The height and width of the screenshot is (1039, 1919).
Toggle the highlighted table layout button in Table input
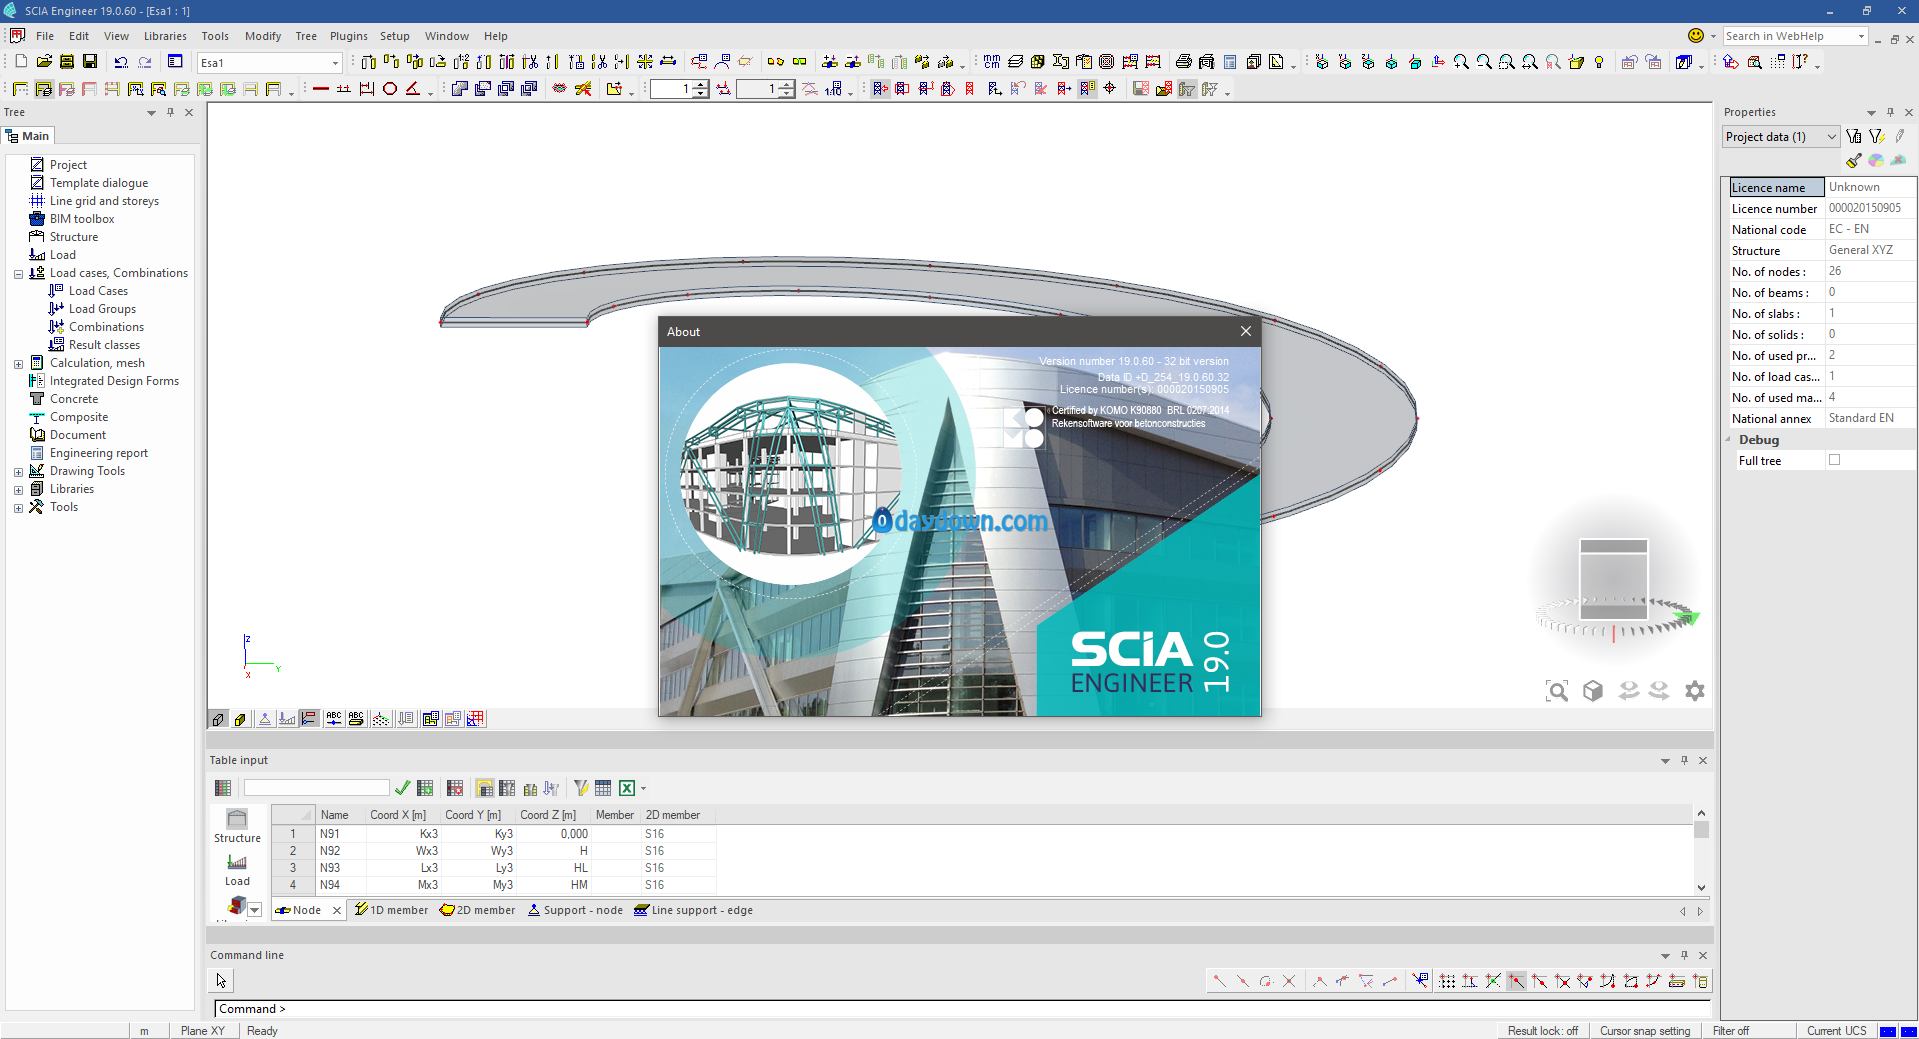(x=484, y=788)
